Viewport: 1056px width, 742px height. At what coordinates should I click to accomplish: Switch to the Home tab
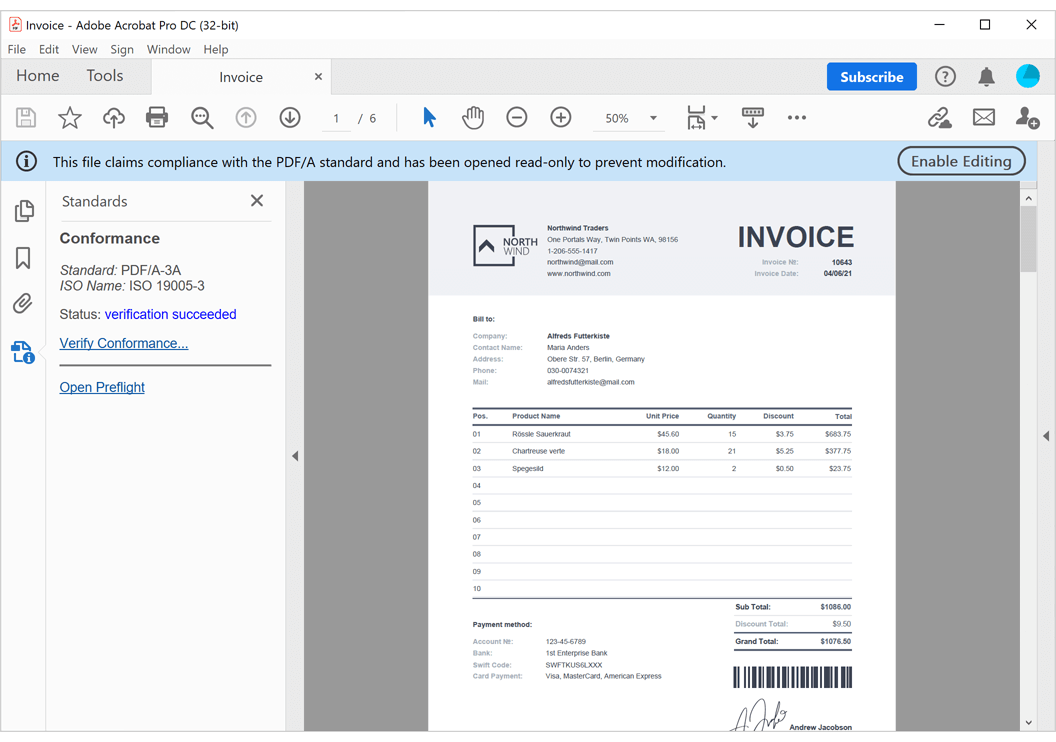37,75
